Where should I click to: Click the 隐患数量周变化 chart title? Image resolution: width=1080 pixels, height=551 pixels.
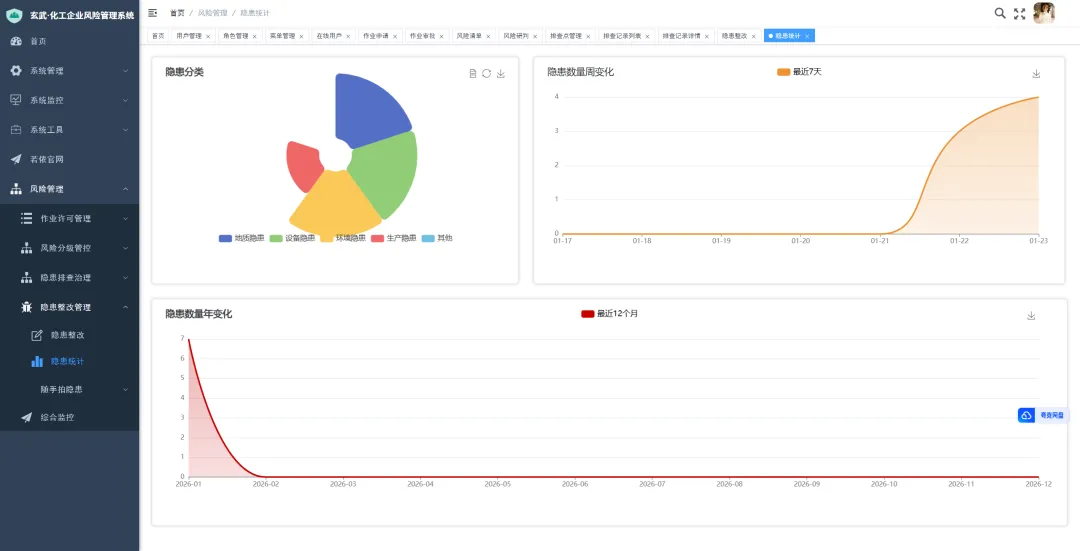pos(581,72)
